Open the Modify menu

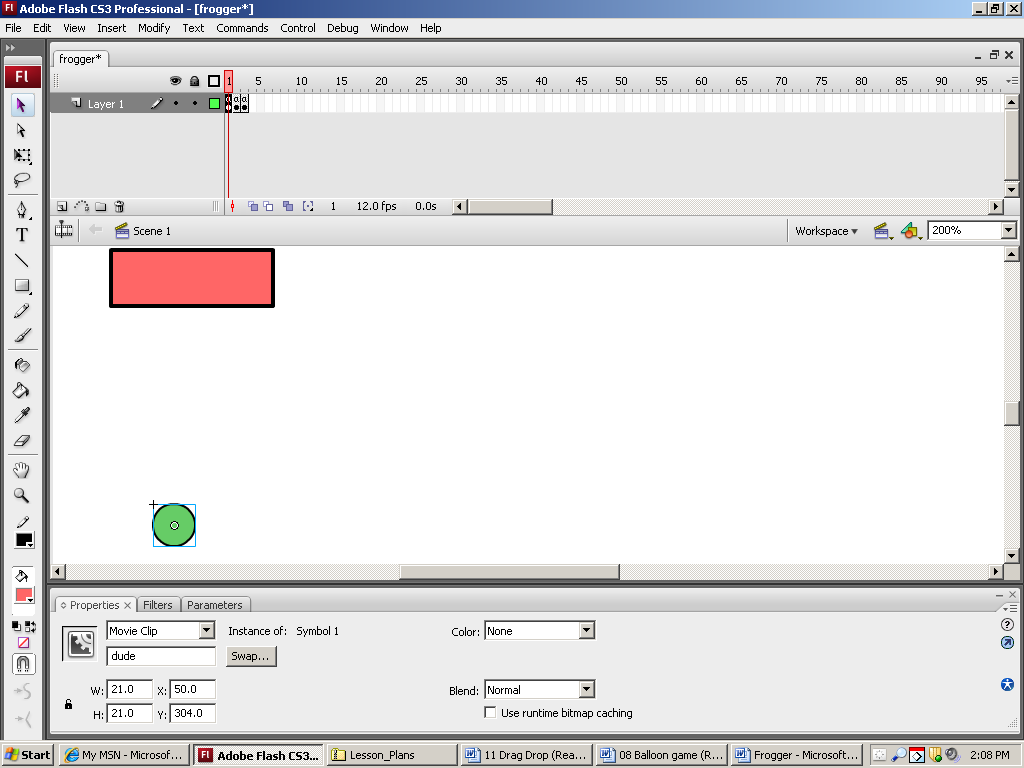(154, 28)
